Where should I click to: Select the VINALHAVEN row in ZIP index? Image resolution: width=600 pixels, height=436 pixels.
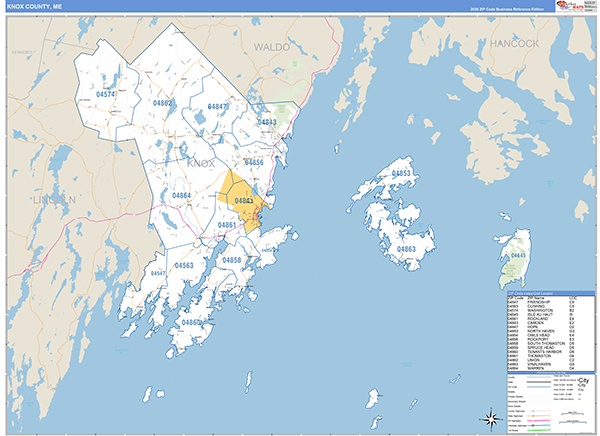pyautogui.click(x=541, y=364)
